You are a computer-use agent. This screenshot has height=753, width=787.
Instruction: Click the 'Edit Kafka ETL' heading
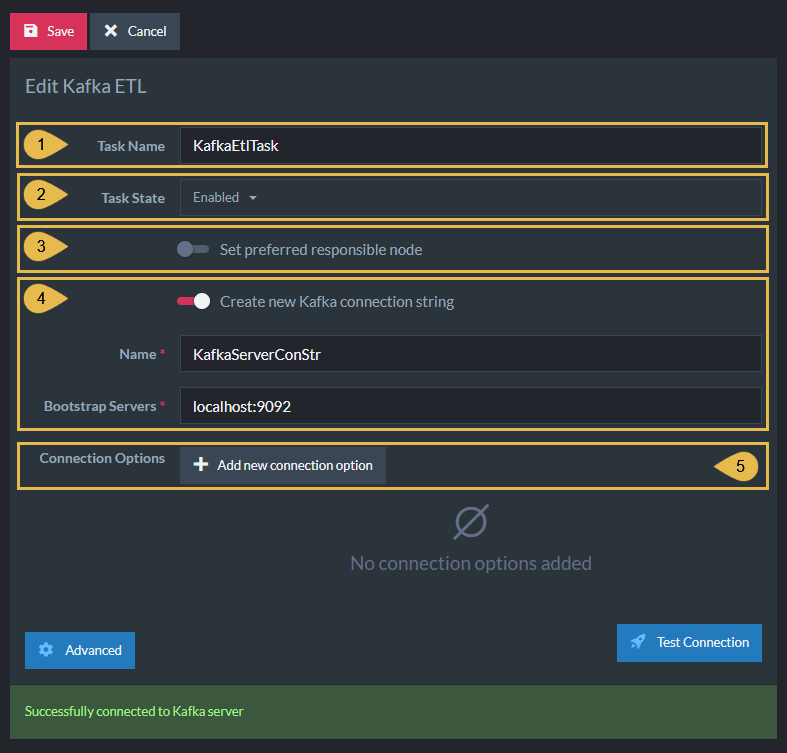[86, 86]
